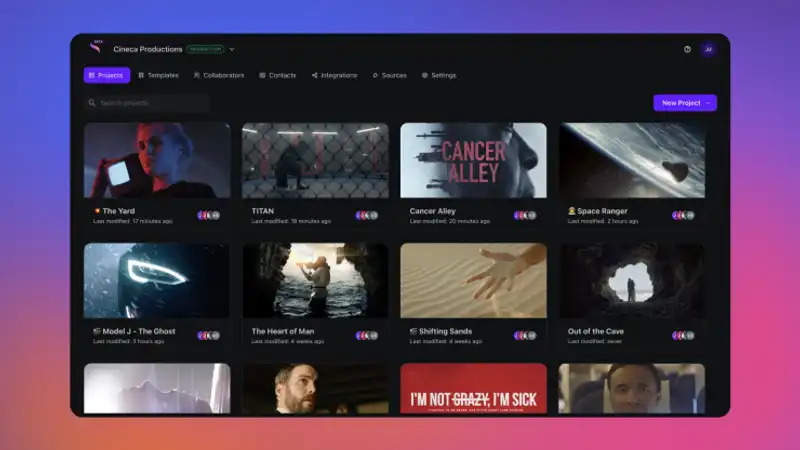View collaborator avatars on Shifting Sands
This screenshot has width=800, height=450.
coord(525,335)
